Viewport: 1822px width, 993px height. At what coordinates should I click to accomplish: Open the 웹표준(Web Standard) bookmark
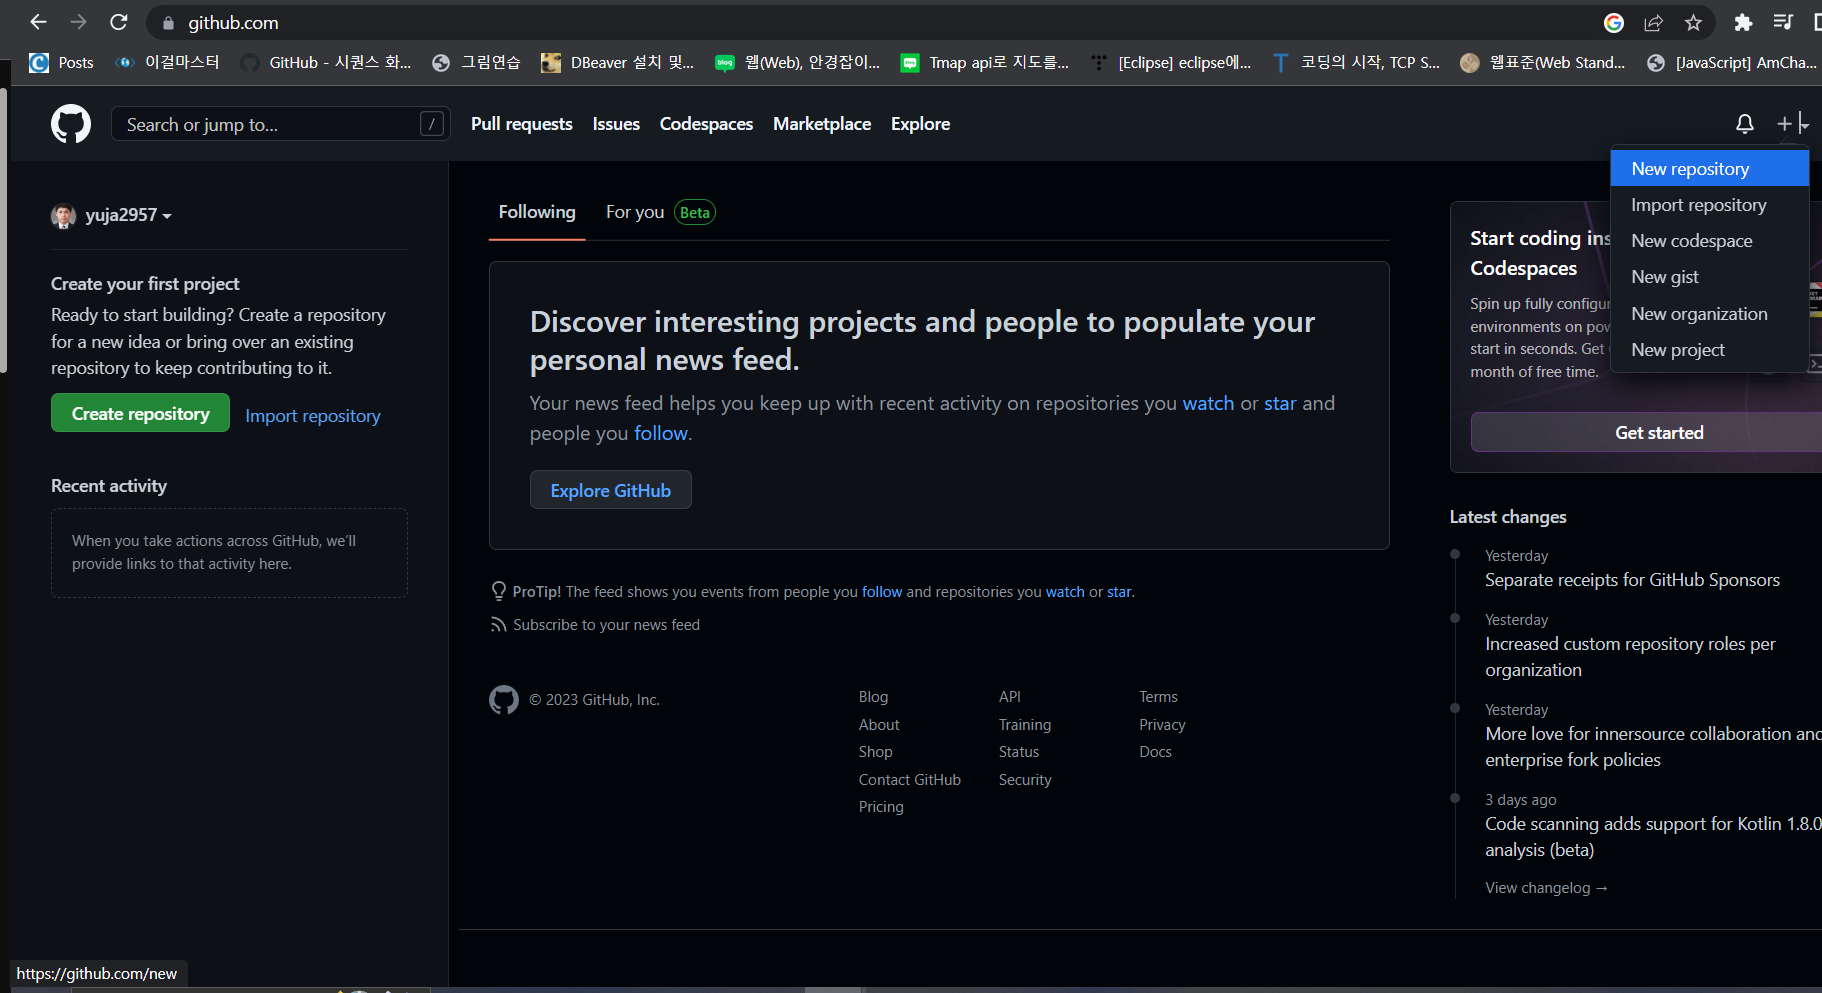1543,63
